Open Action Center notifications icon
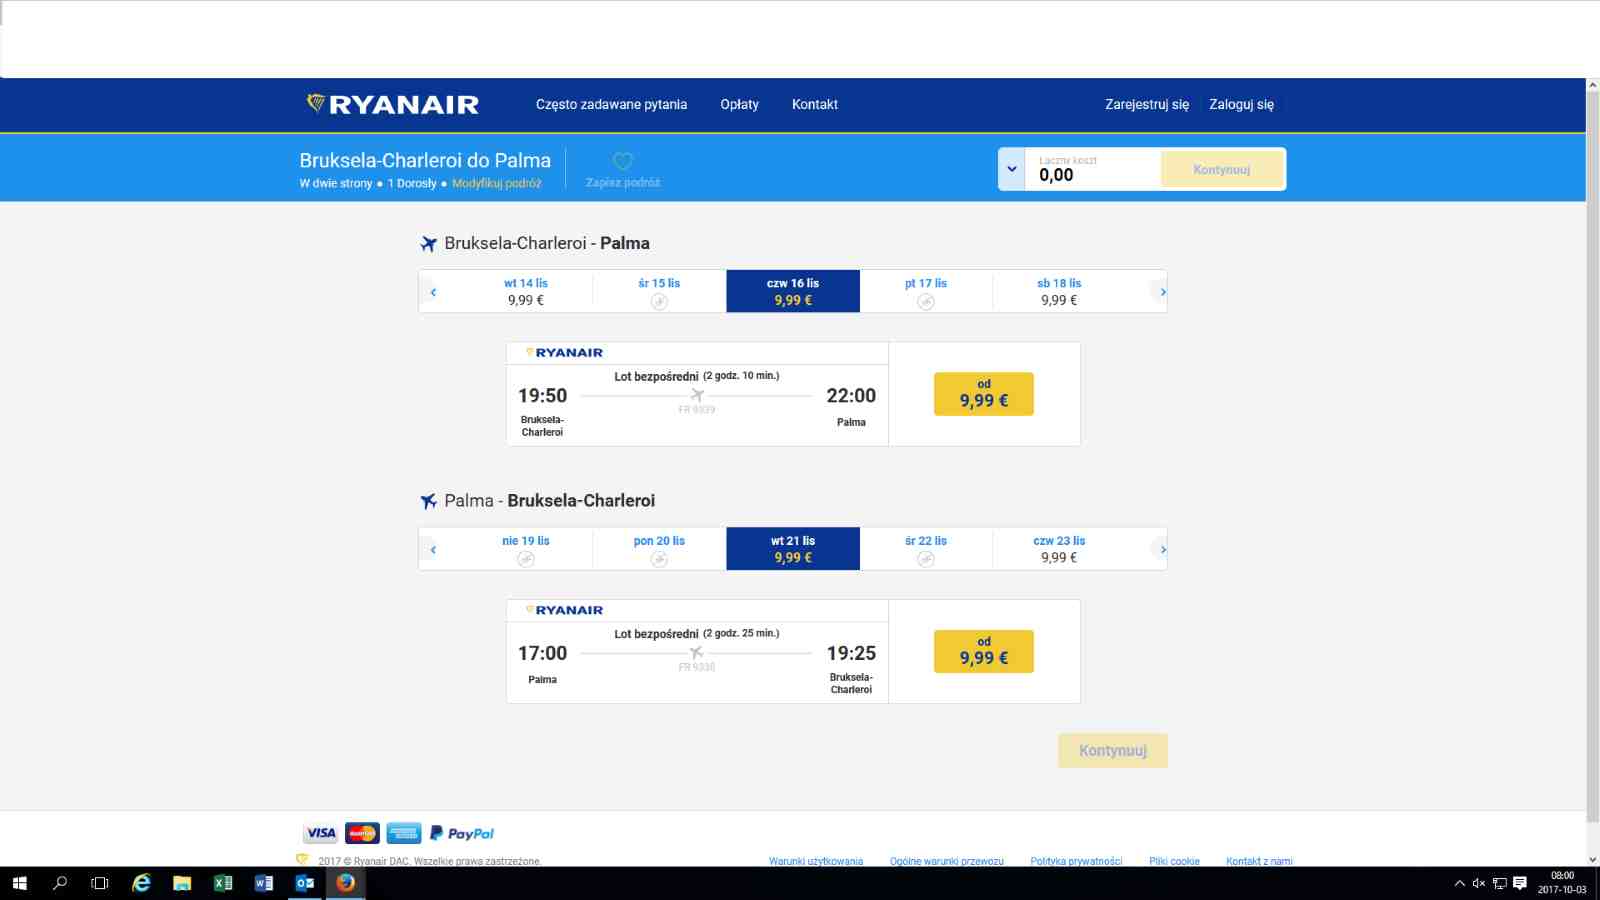This screenshot has width=1600, height=900. click(1520, 883)
